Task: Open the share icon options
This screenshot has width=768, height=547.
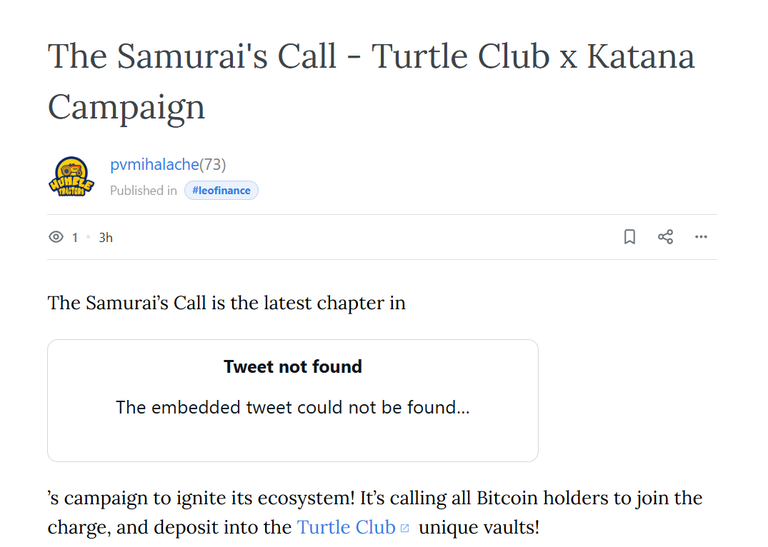Action: (665, 237)
